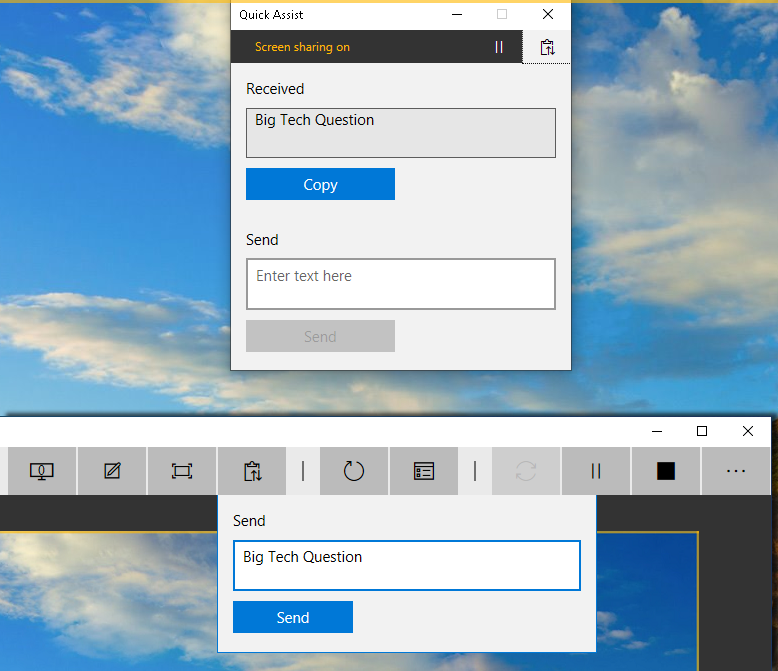The width and height of the screenshot is (778, 671).
Task: Click the 'Received' label
Action: (275, 89)
